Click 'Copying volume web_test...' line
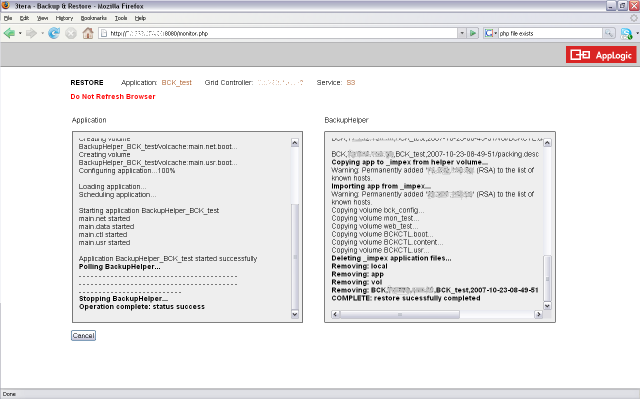 click(375, 226)
